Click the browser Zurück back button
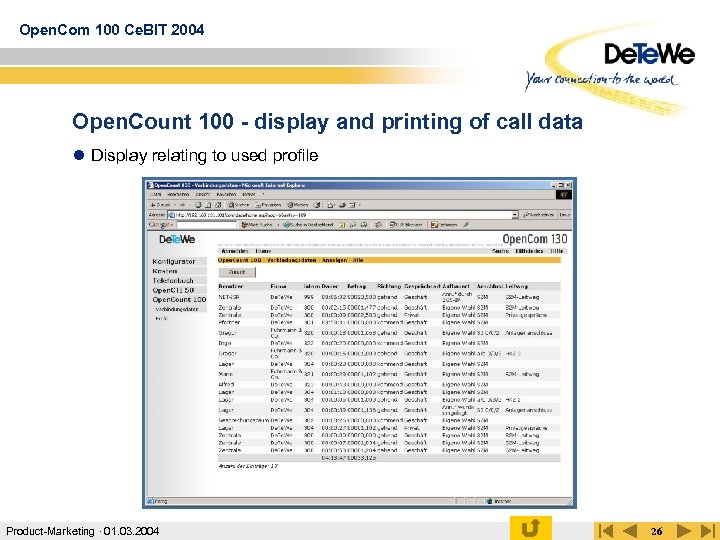 point(161,205)
